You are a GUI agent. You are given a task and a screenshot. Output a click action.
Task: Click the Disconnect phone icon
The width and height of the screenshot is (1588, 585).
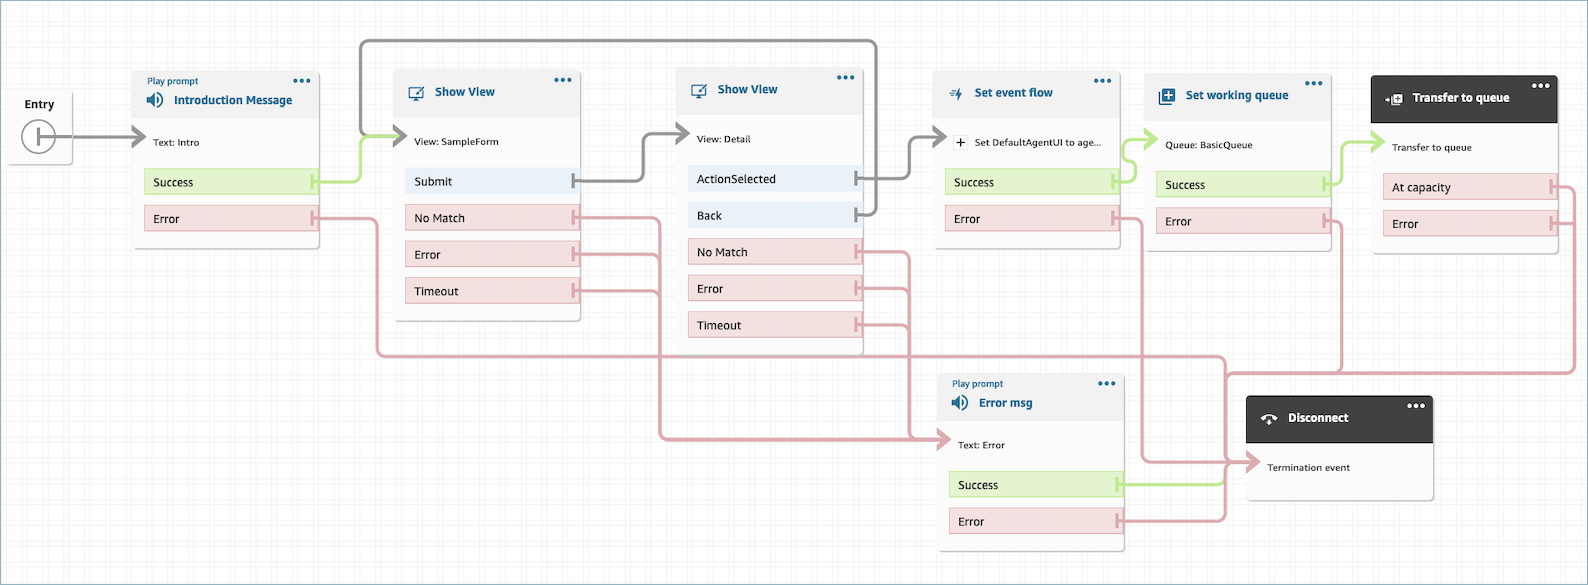coord(1269,419)
